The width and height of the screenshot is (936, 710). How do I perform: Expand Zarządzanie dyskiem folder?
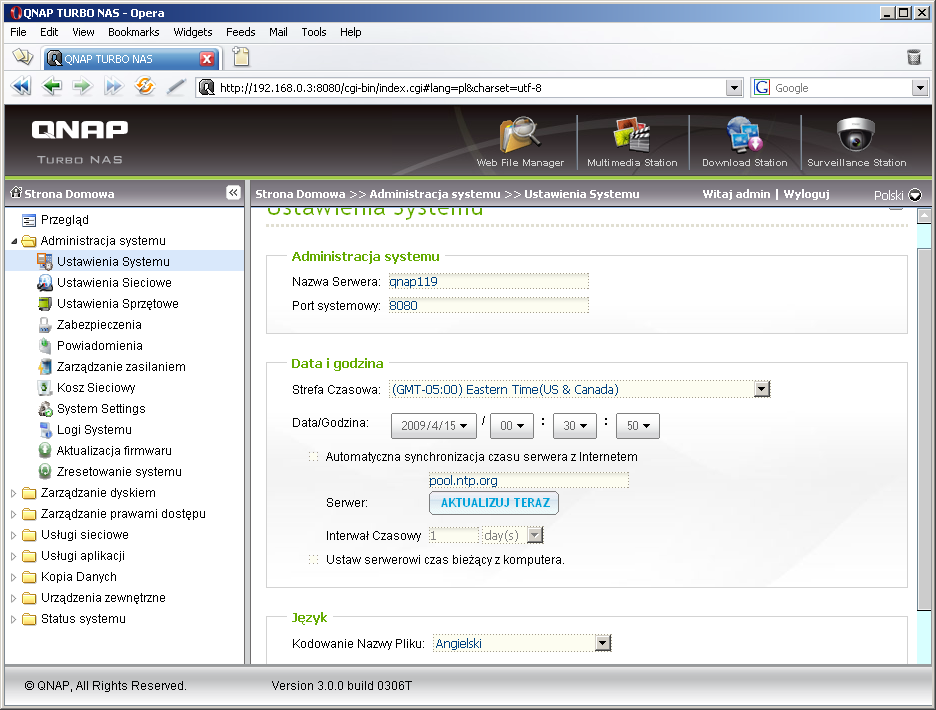tap(14, 493)
